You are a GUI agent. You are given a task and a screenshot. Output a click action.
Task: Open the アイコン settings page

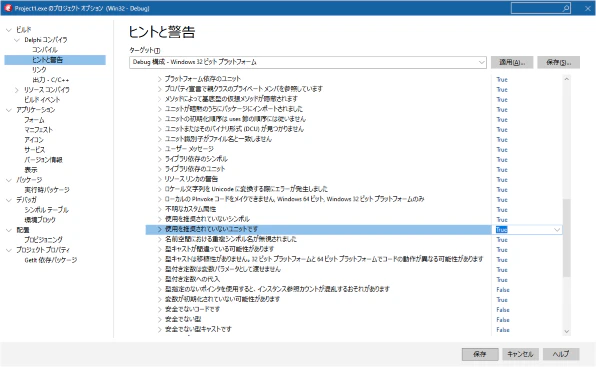click(34, 139)
